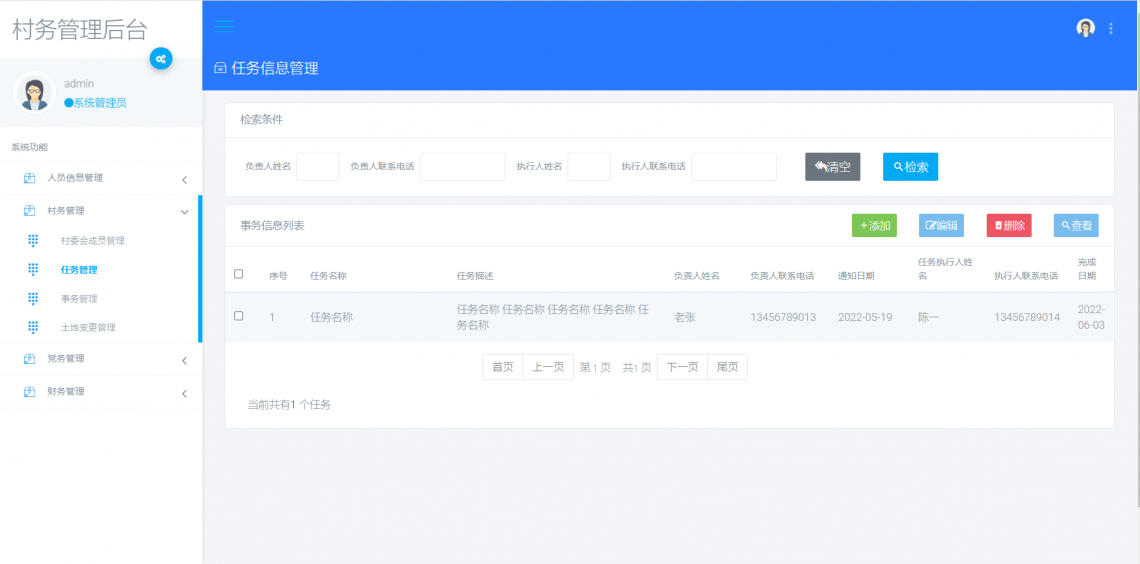Click the 系统管理员 role label
Screen dimensions: 1140x564
click(100, 103)
